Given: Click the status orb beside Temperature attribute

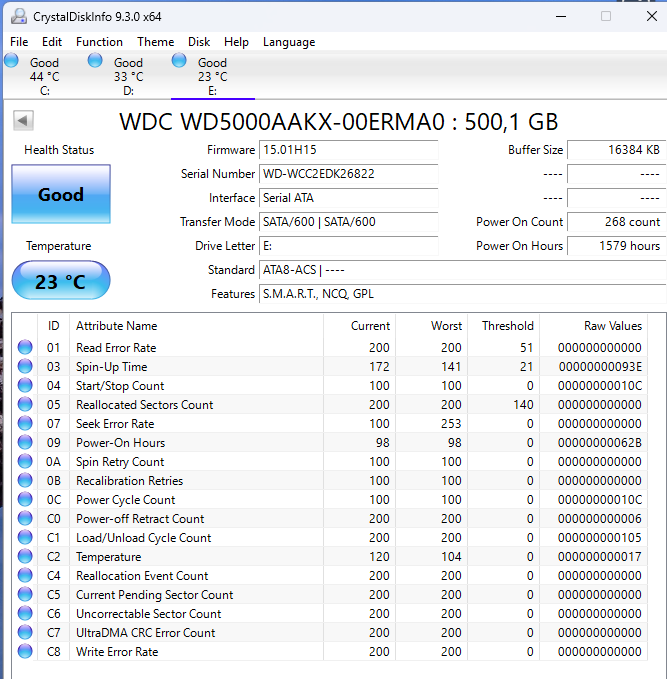Looking at the screenshot, I should point(25,557).
